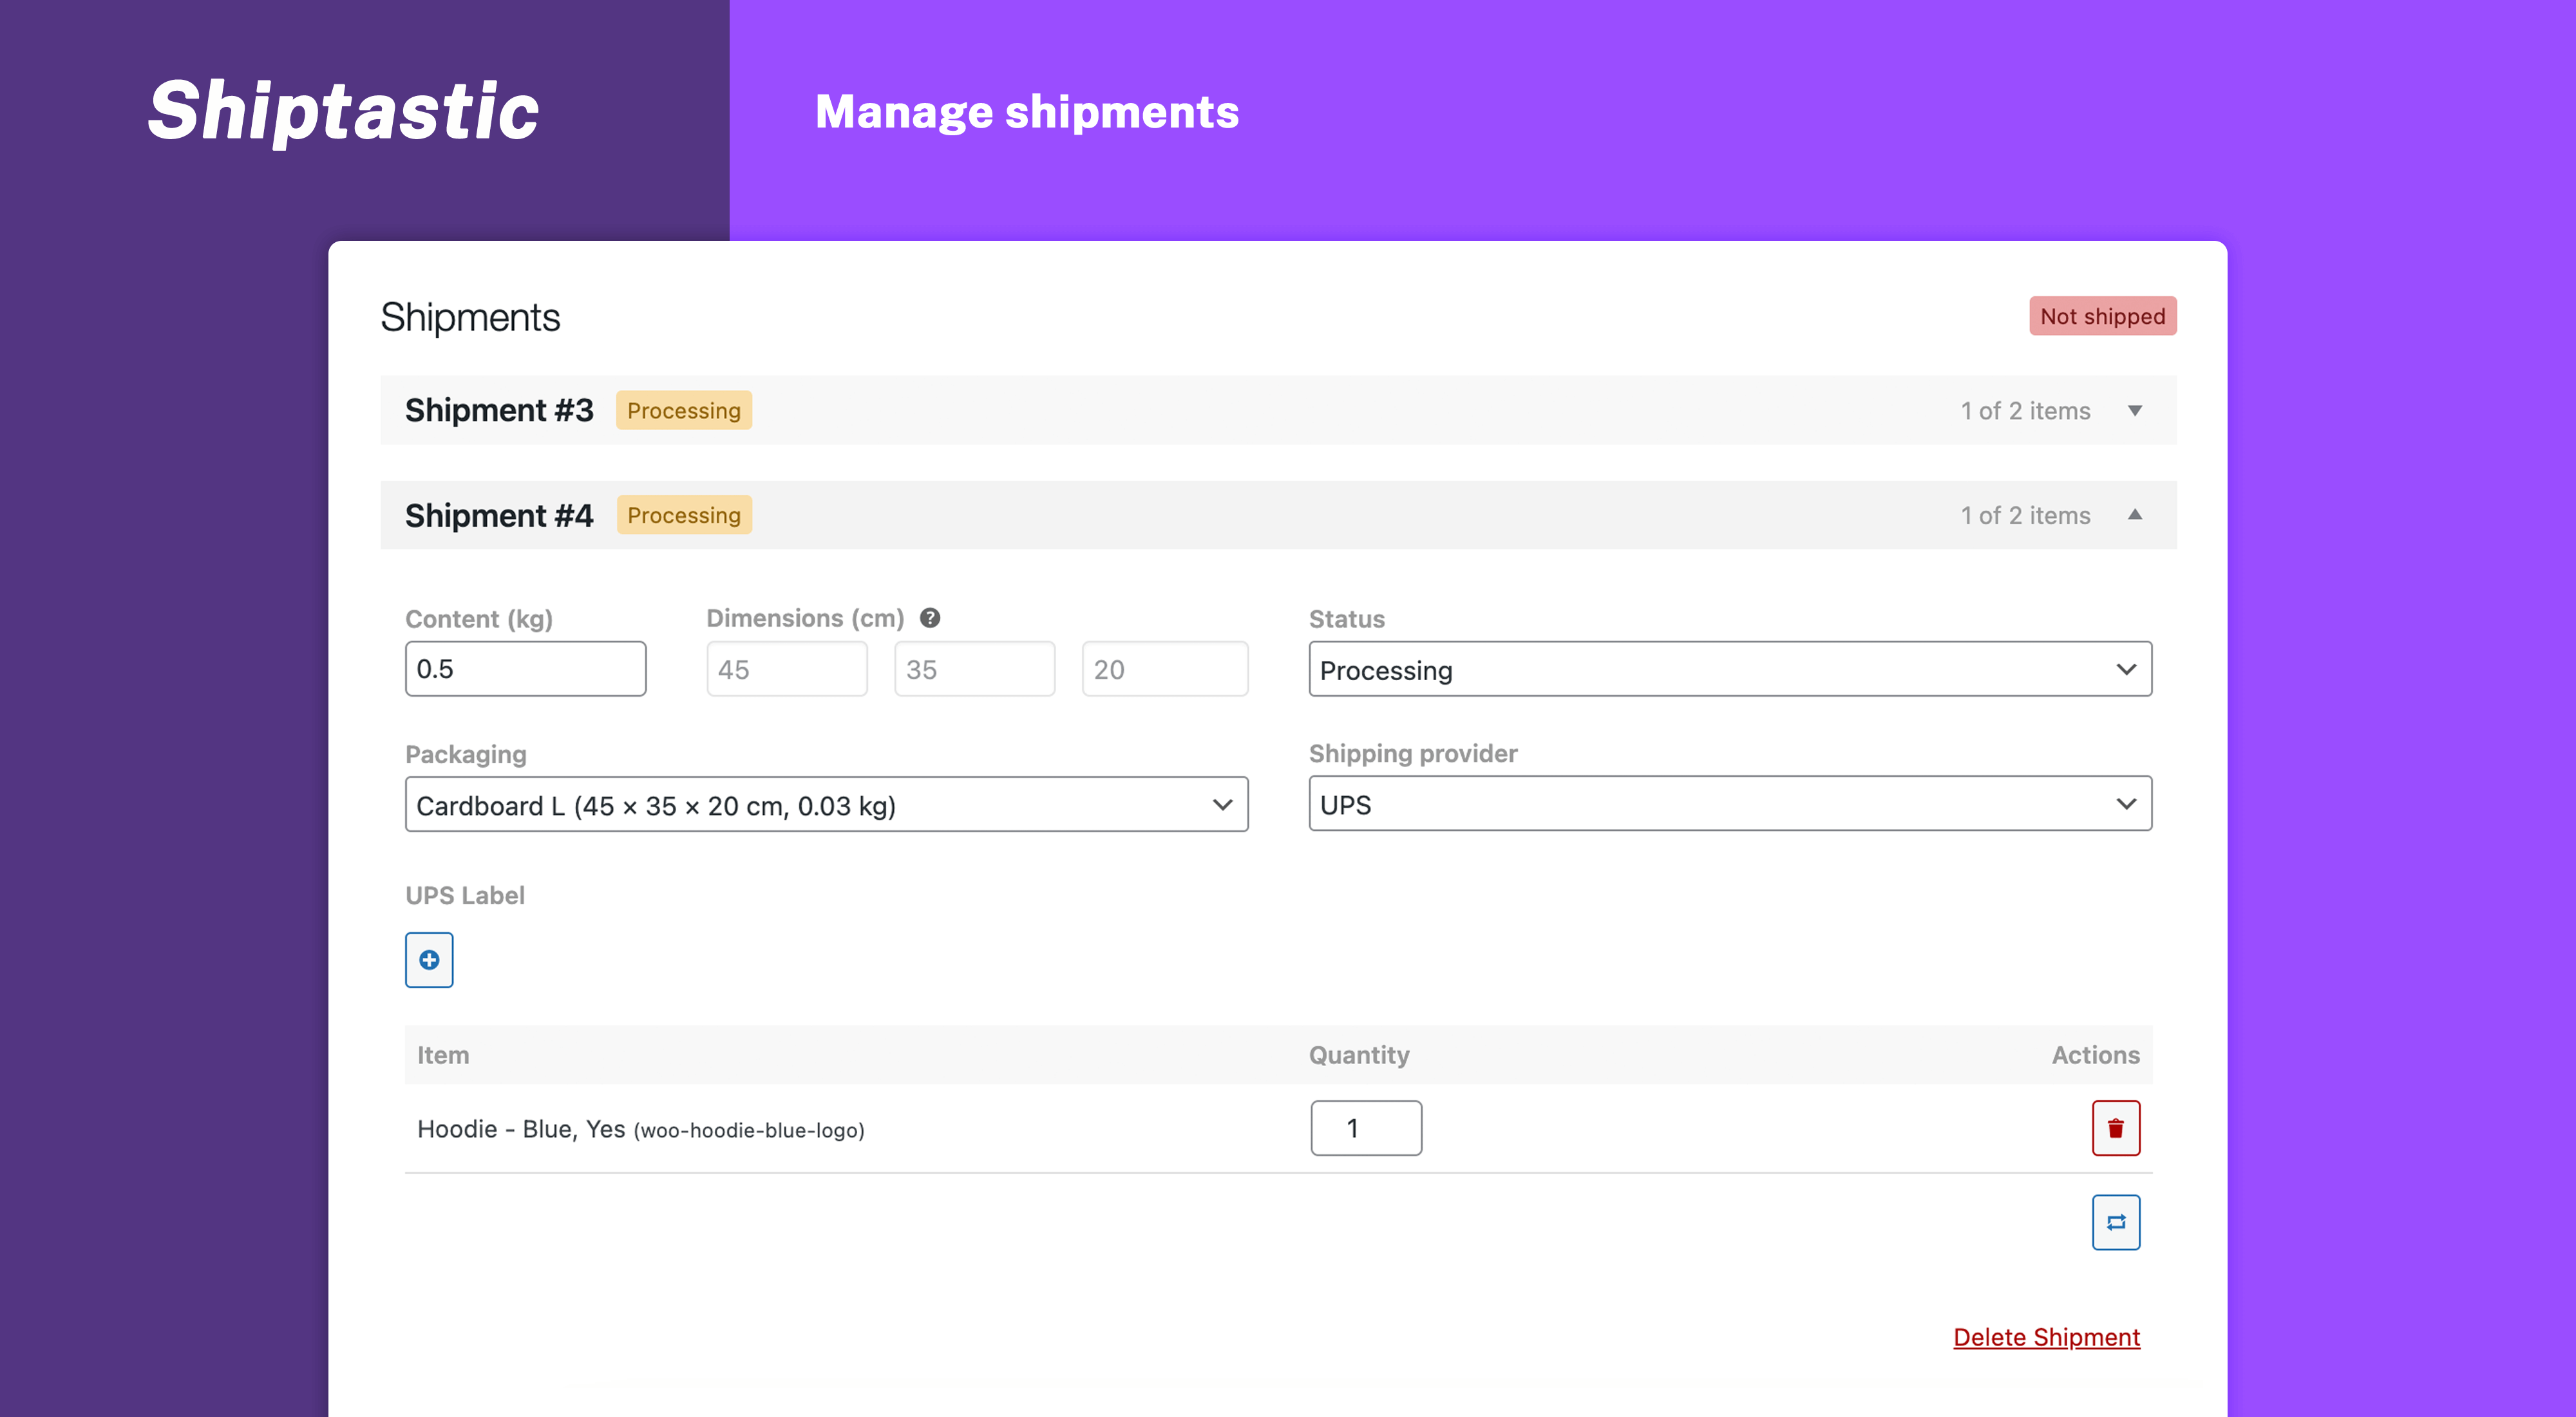The image size is (2576, 1417).
Task: Click the Hoodie quantity field
Action: coord(1366,1128)
